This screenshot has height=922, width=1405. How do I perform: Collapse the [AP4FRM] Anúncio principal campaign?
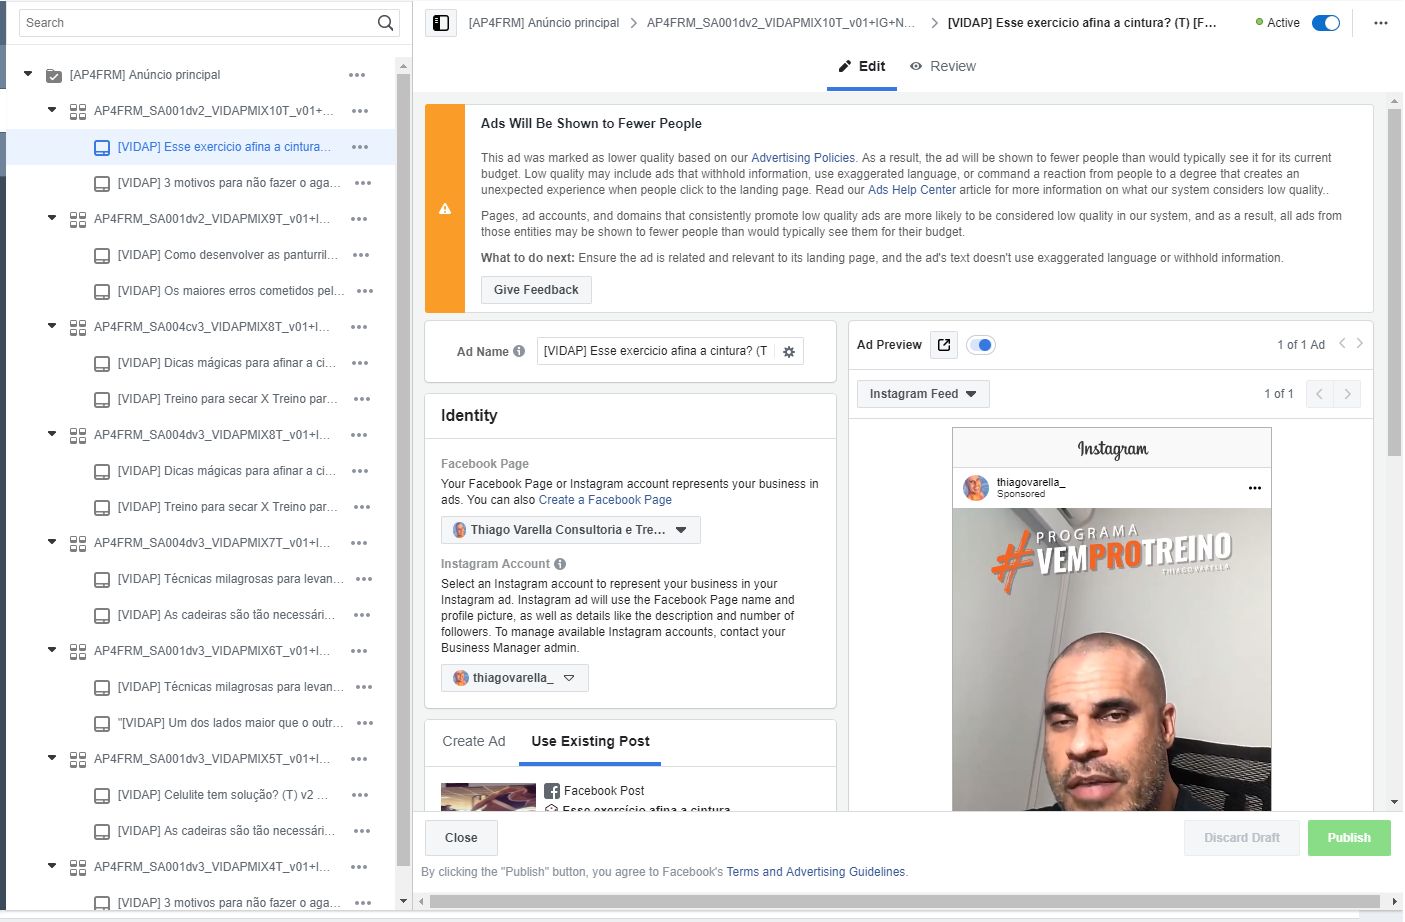(x=28, y=74)
